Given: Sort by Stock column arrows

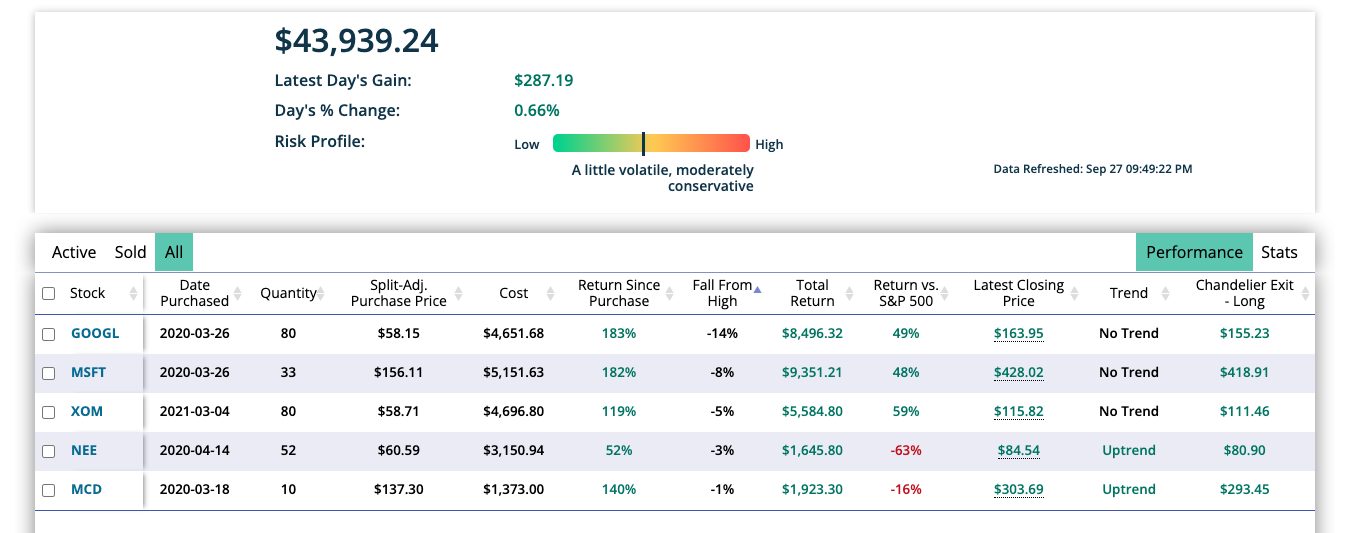Looking at the screenshot, I should coord(132,293).
